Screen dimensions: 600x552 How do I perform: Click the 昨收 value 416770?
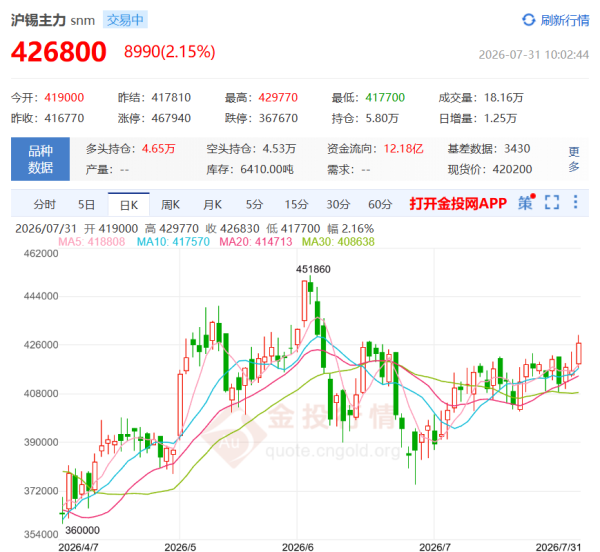coord(64,118)
